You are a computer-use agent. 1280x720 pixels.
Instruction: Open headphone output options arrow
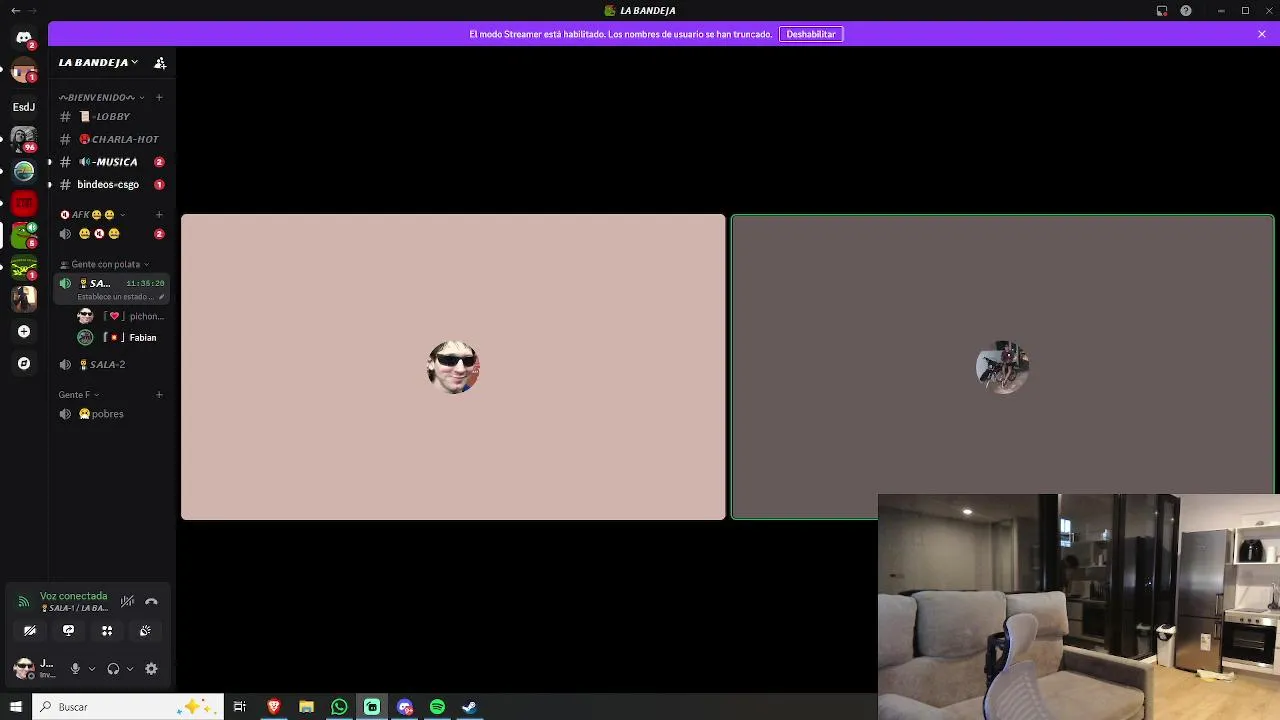(130, 669)
